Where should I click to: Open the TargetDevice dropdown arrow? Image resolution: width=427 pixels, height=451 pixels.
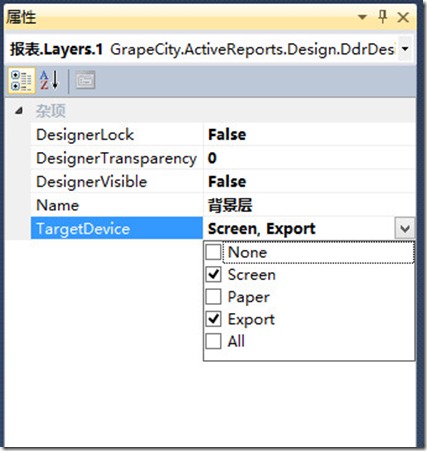tap(405, 228)
